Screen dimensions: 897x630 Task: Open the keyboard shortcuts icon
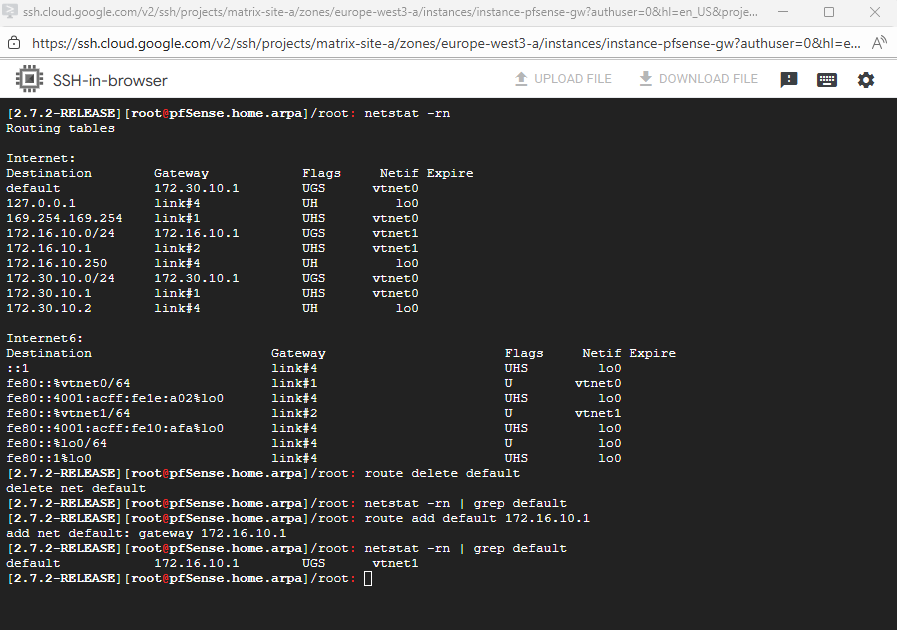click(x=827, y=80)
